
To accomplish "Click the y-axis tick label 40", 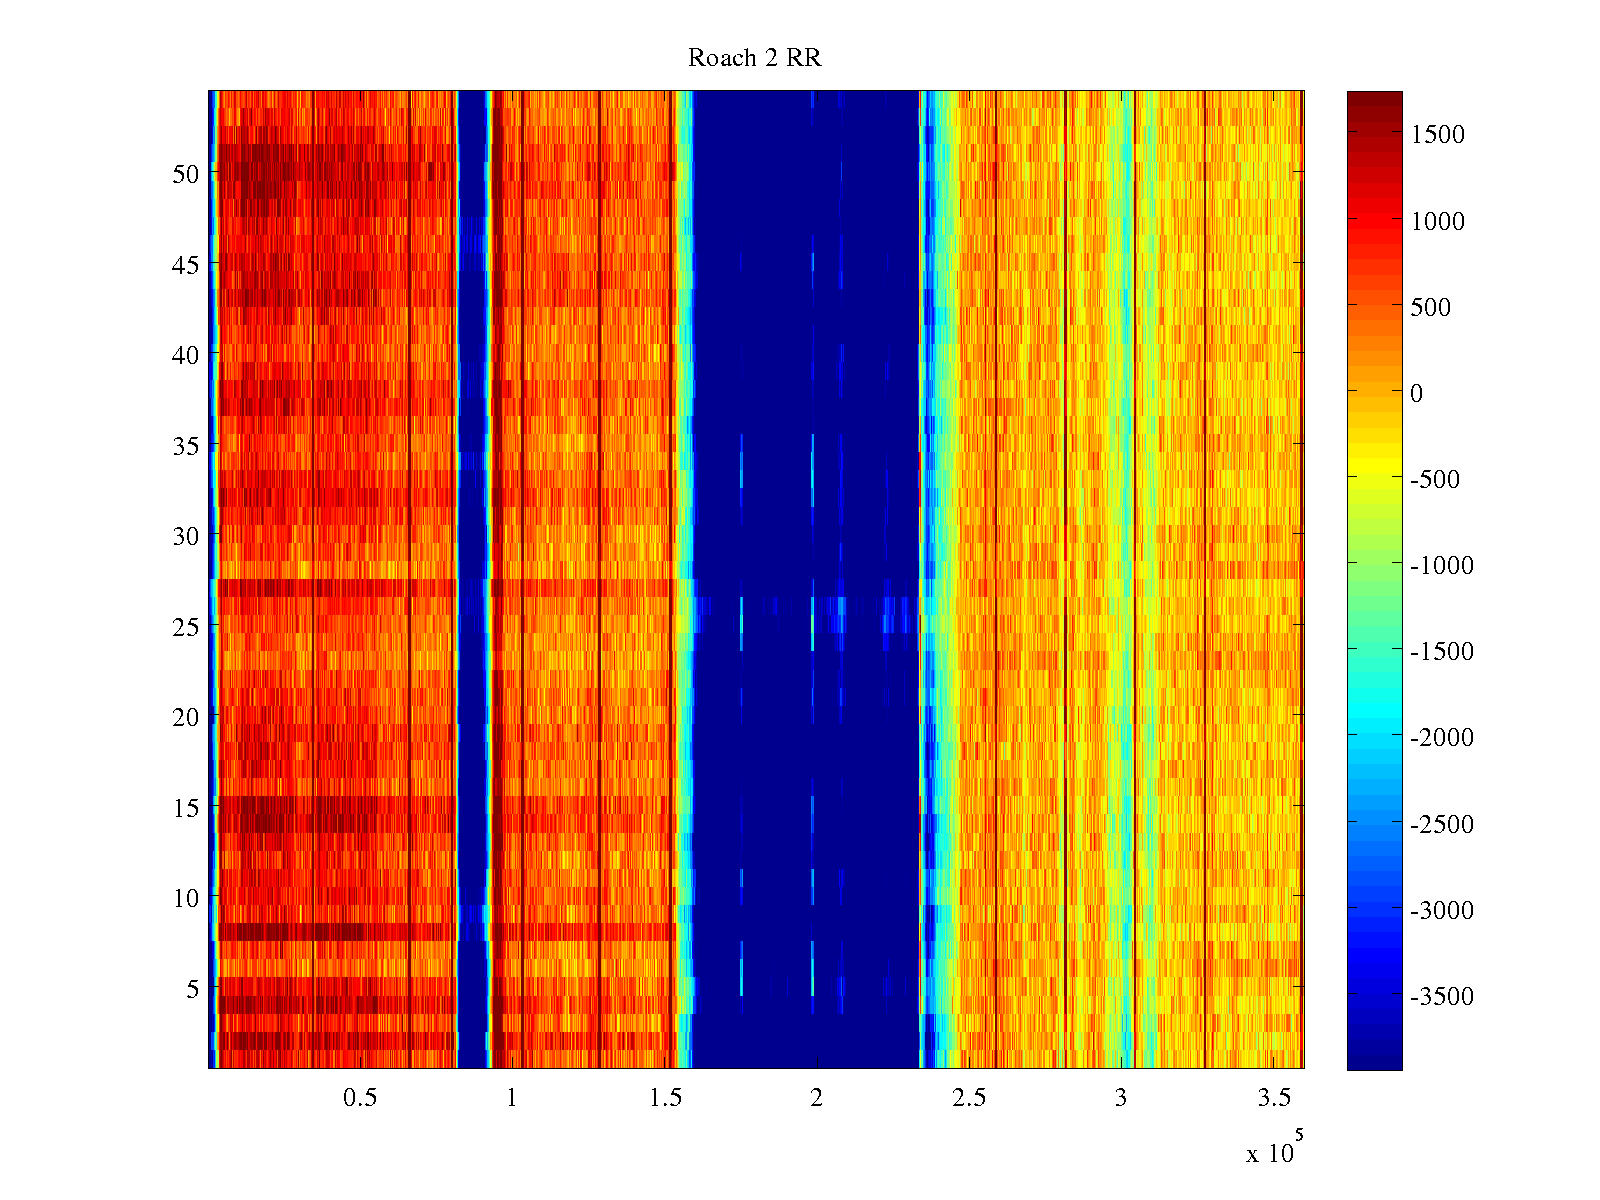I will 186,355.
